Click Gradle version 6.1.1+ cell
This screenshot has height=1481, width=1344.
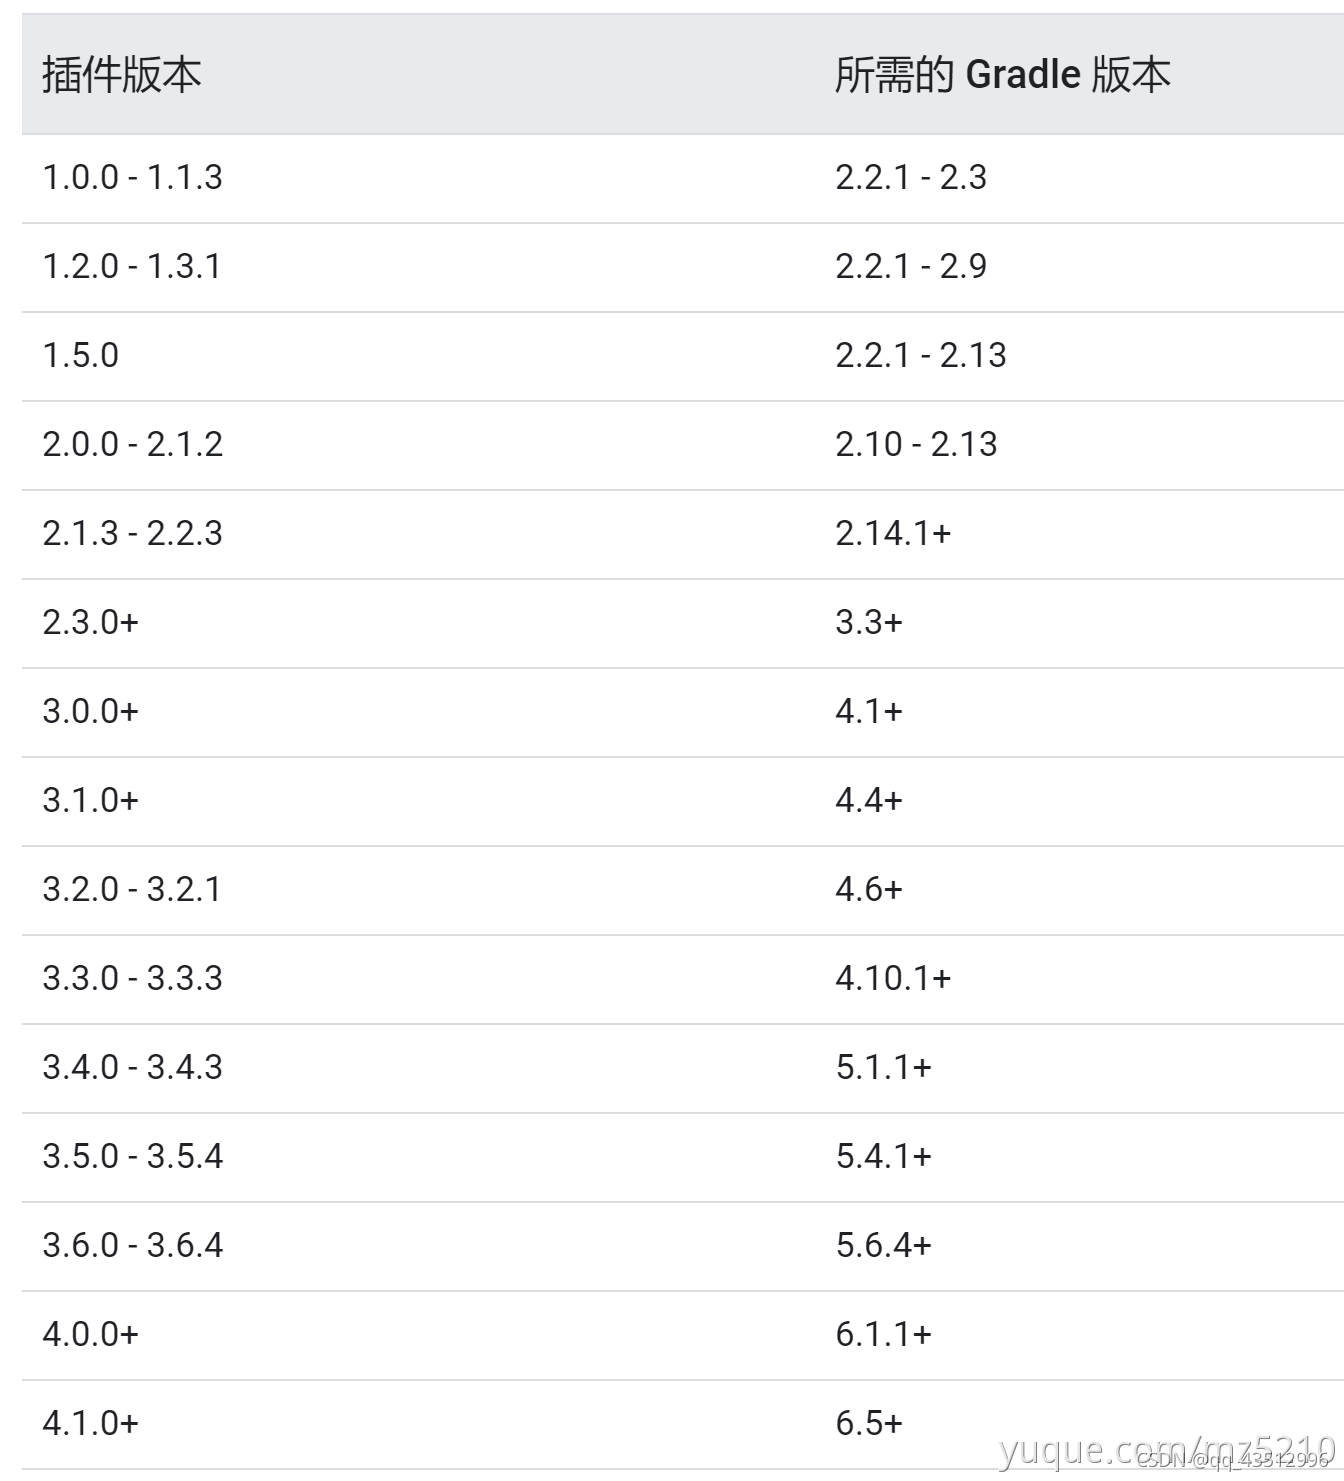tap(884, 1334)
